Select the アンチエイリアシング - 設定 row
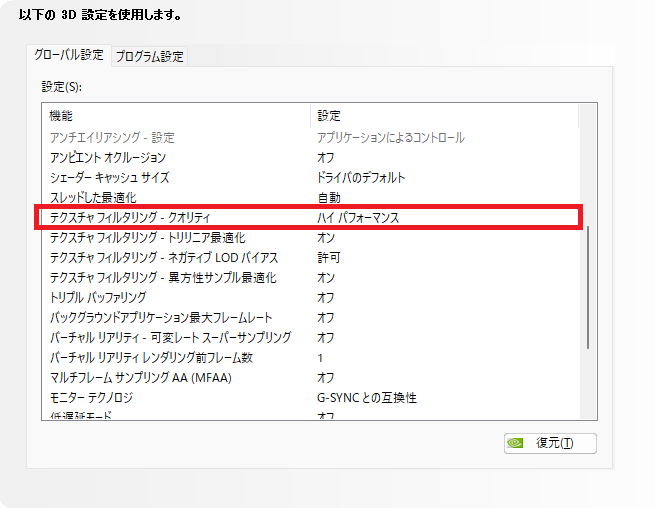The width and height of the screenshot is (655, 508). (x=311, y=137)
